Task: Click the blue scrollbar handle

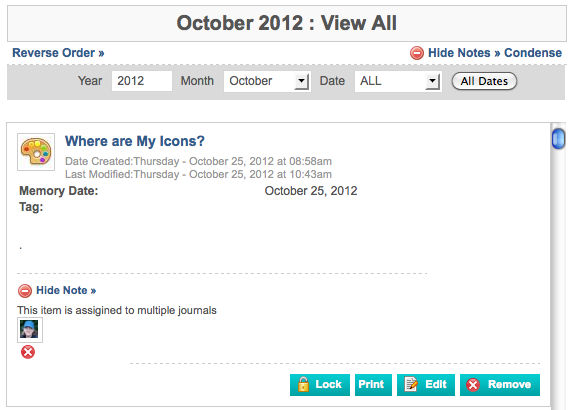Action: [558, 138]
